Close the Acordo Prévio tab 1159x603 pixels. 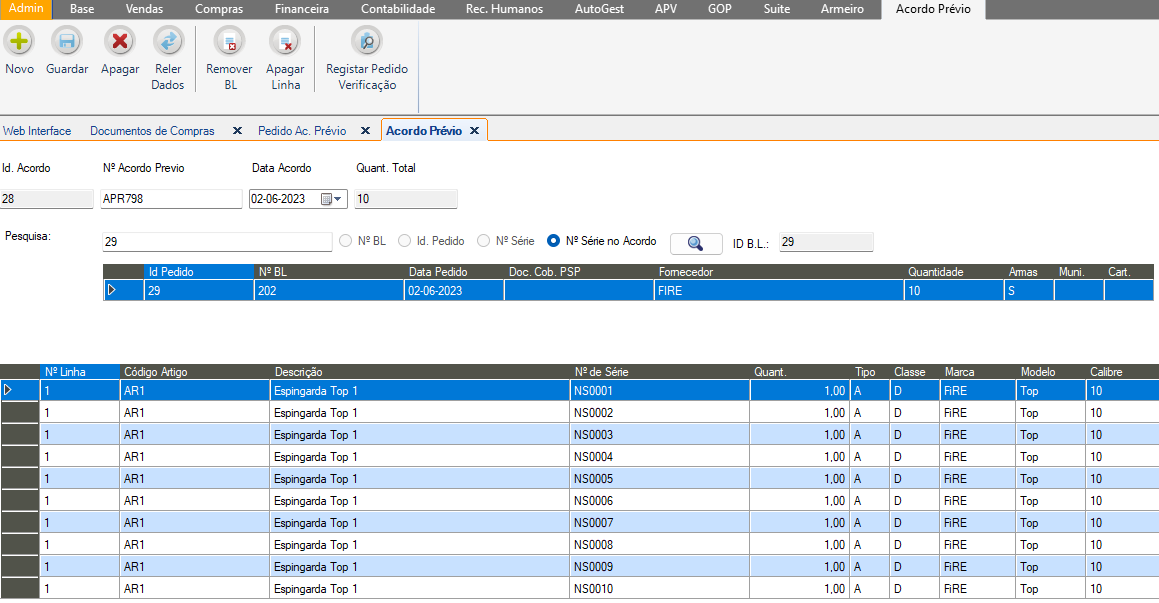[x=474, y=131]
